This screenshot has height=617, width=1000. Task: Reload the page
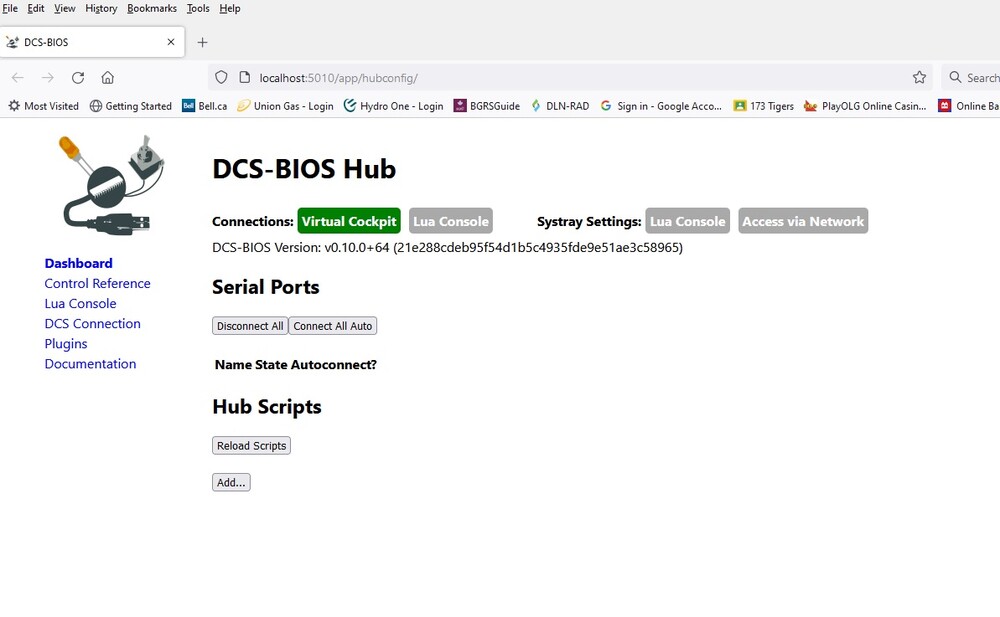coord(78,77)
